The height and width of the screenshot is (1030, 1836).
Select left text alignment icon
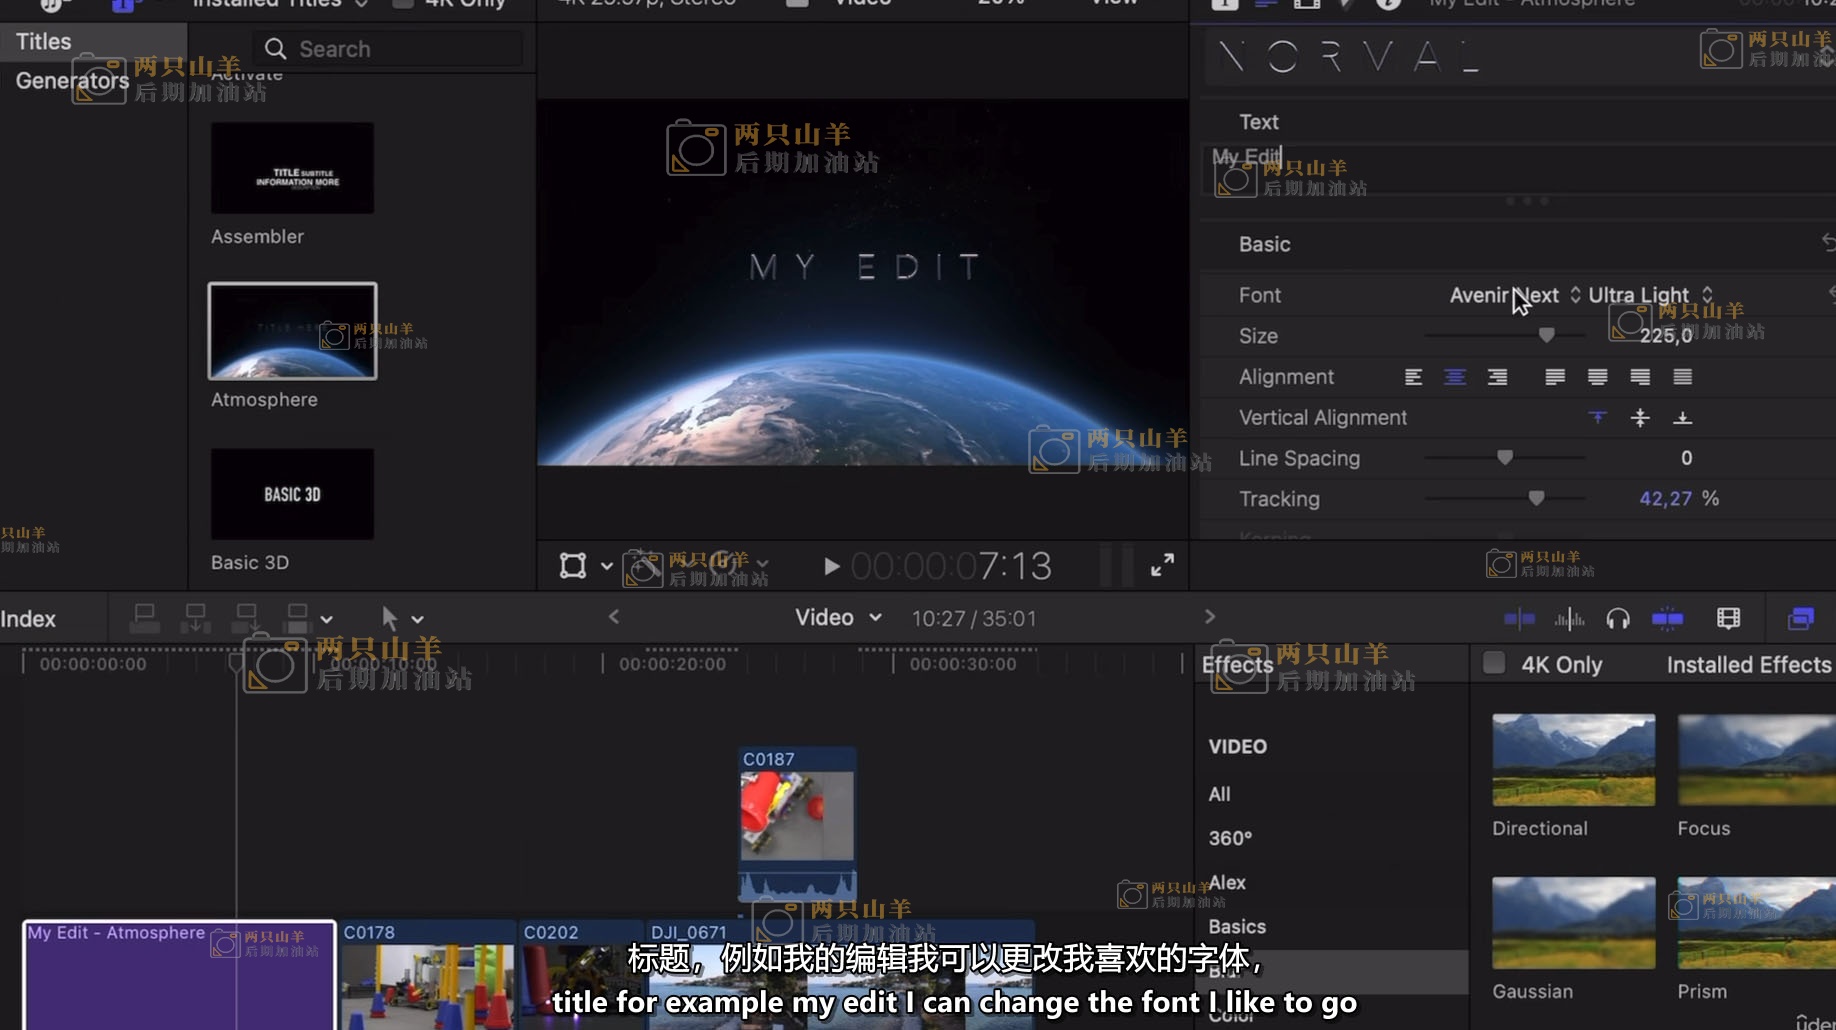[1413, 377]
